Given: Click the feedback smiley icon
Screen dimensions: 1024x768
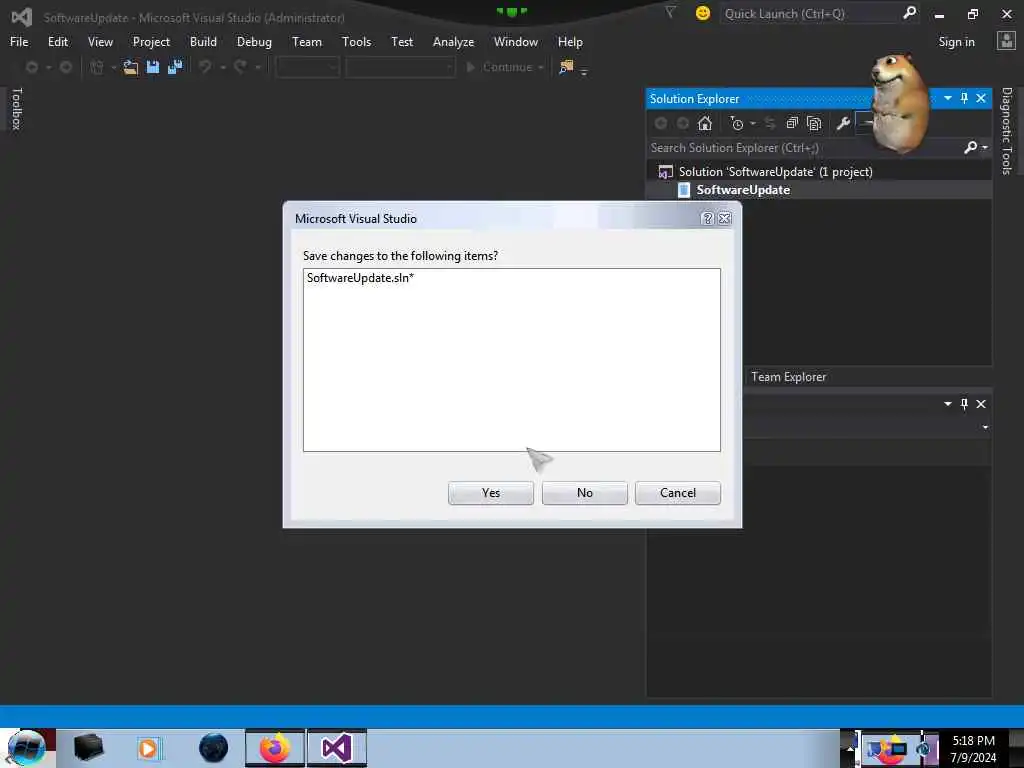Looking at the screenshot, I should point(703,13).
